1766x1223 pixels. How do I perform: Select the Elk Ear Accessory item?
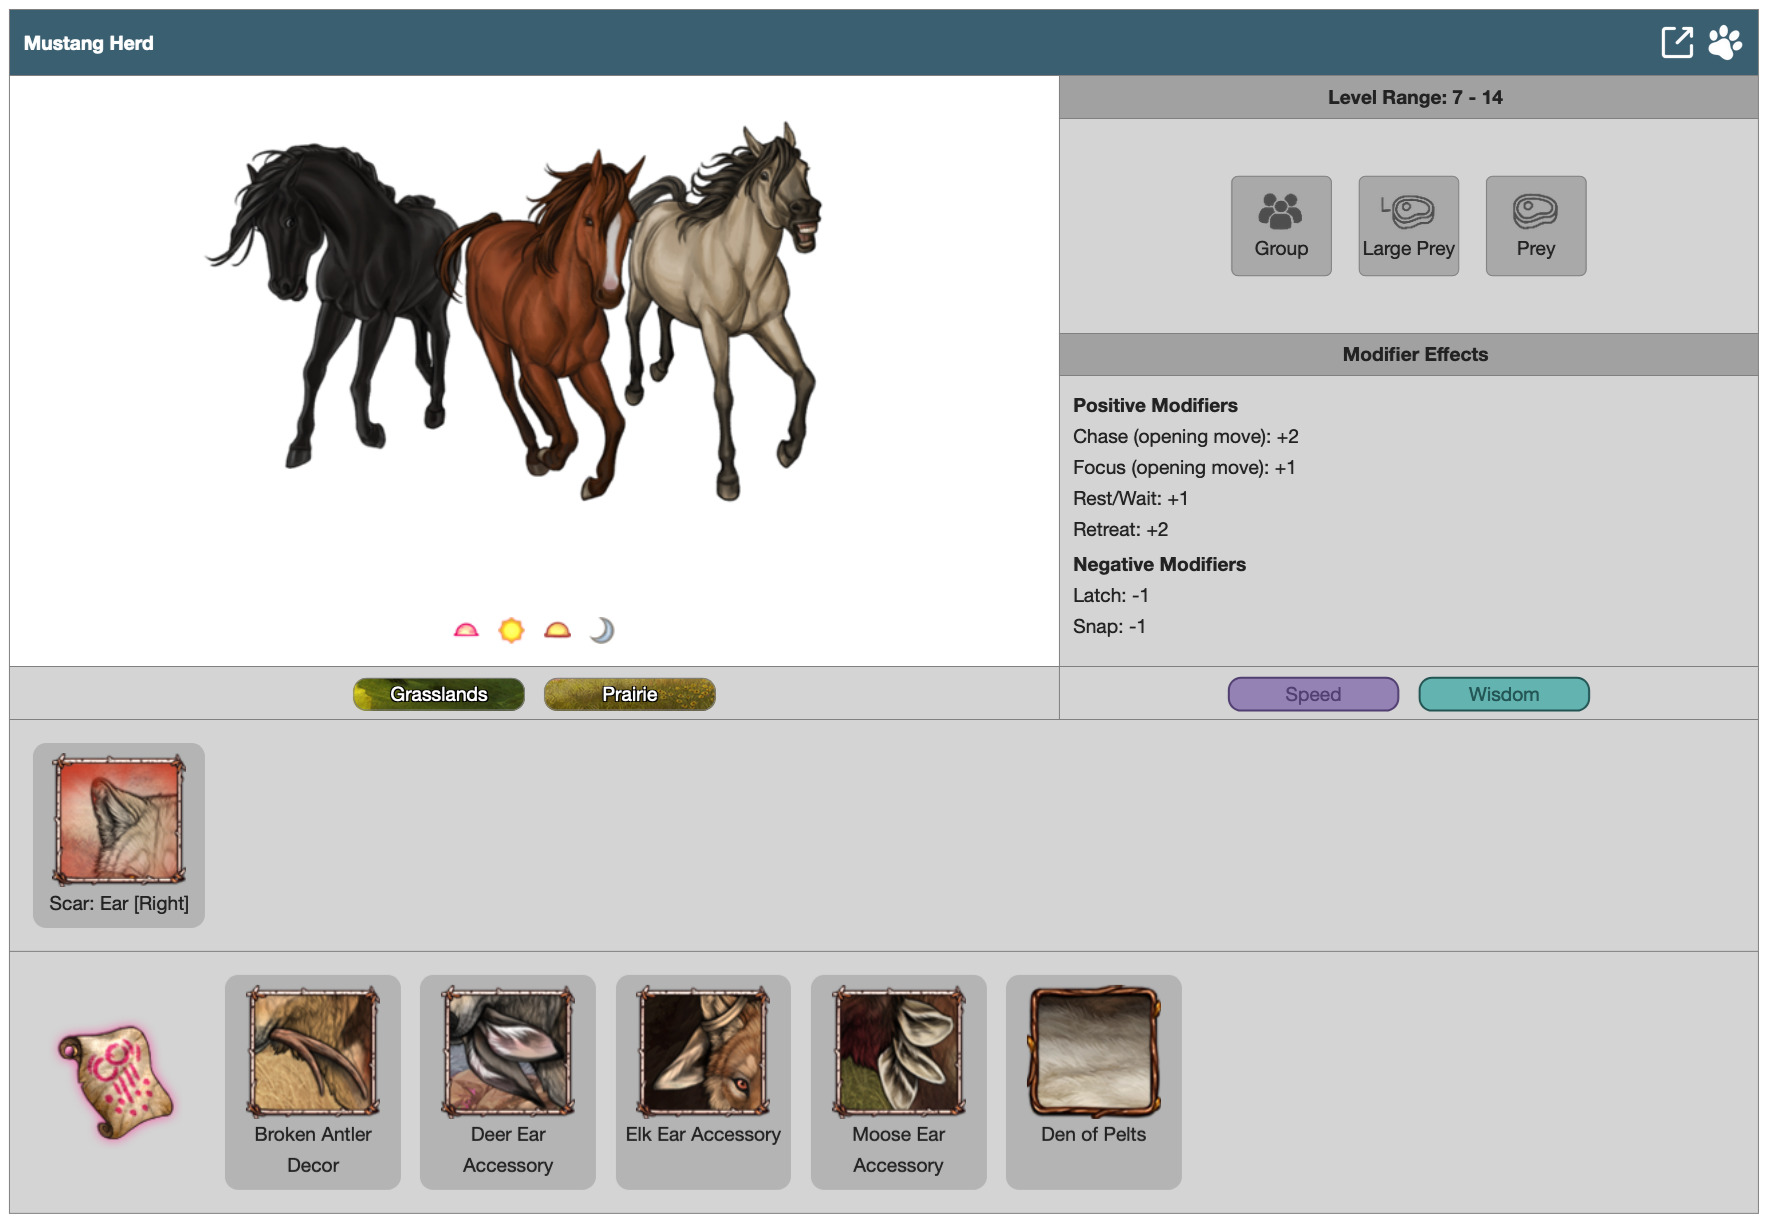pos(703,1081)
